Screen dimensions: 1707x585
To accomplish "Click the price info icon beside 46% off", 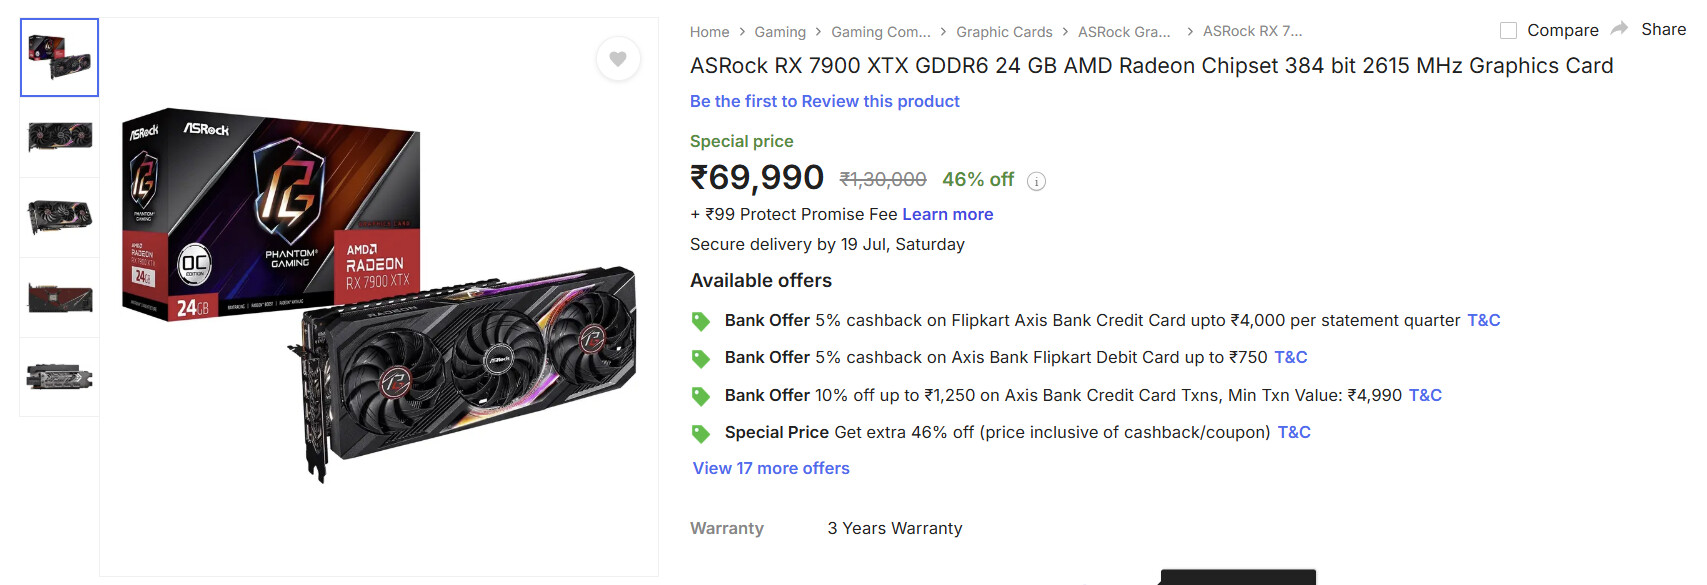I will [1036, 181].
